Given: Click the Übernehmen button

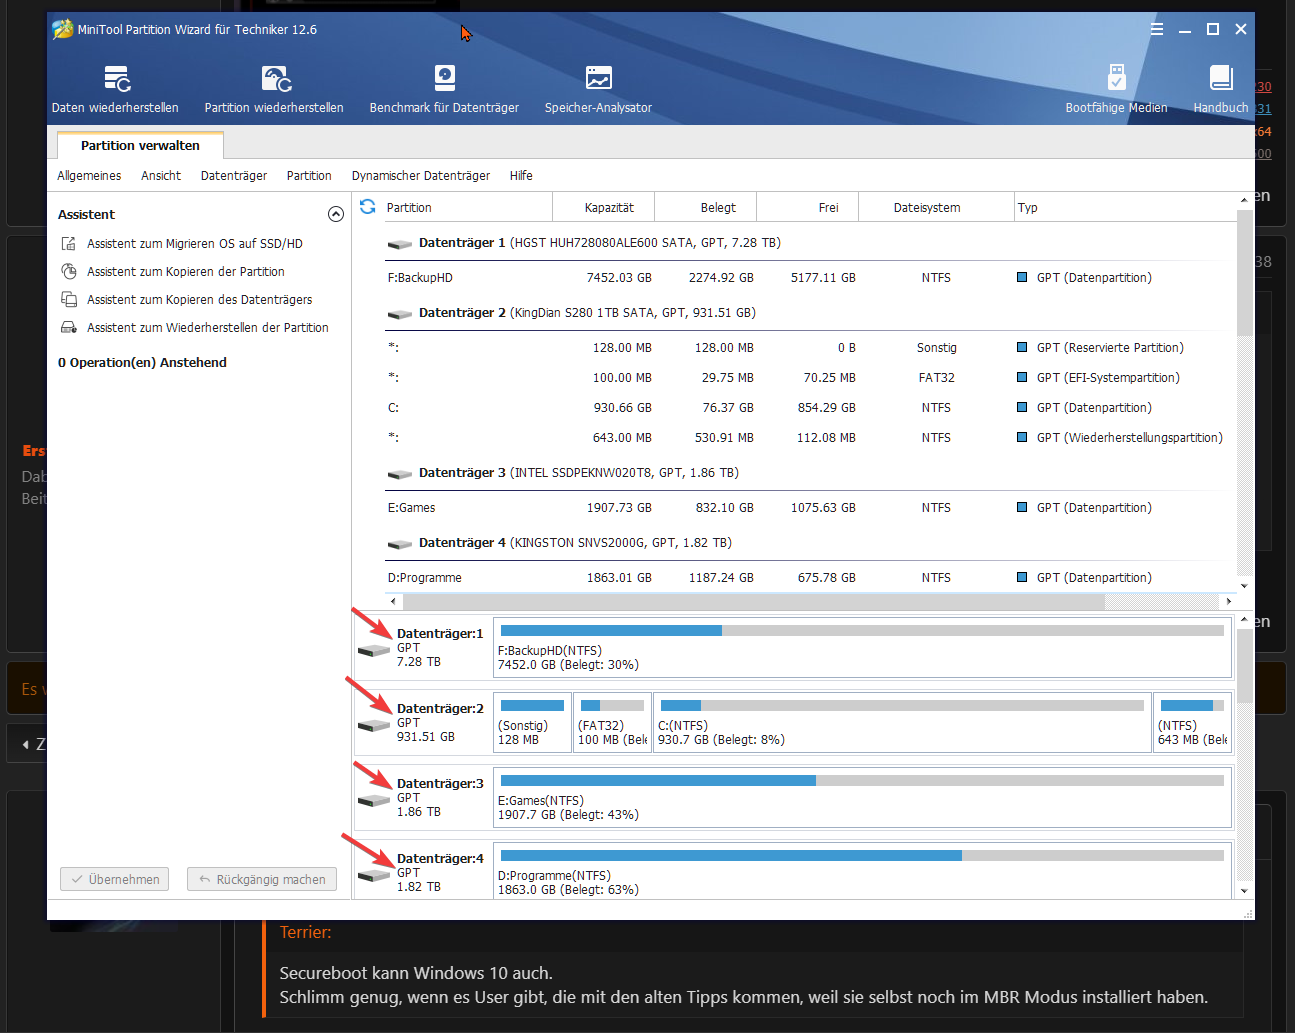Looking at the screenshot, I should coord(114,879).
